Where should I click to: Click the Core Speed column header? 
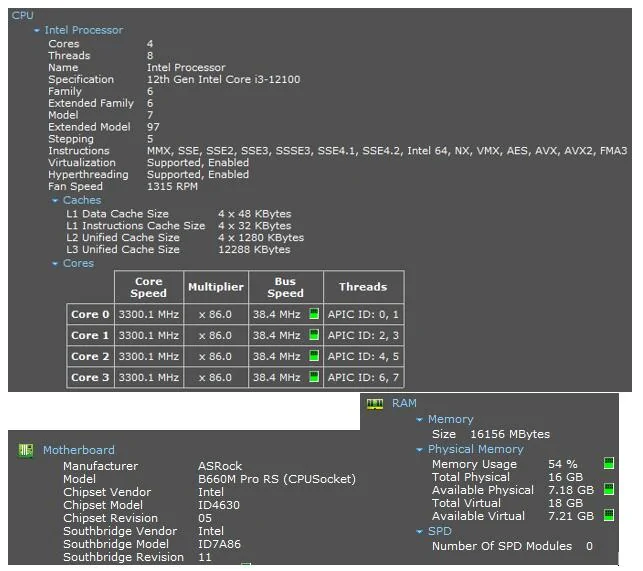pos(148,287)
